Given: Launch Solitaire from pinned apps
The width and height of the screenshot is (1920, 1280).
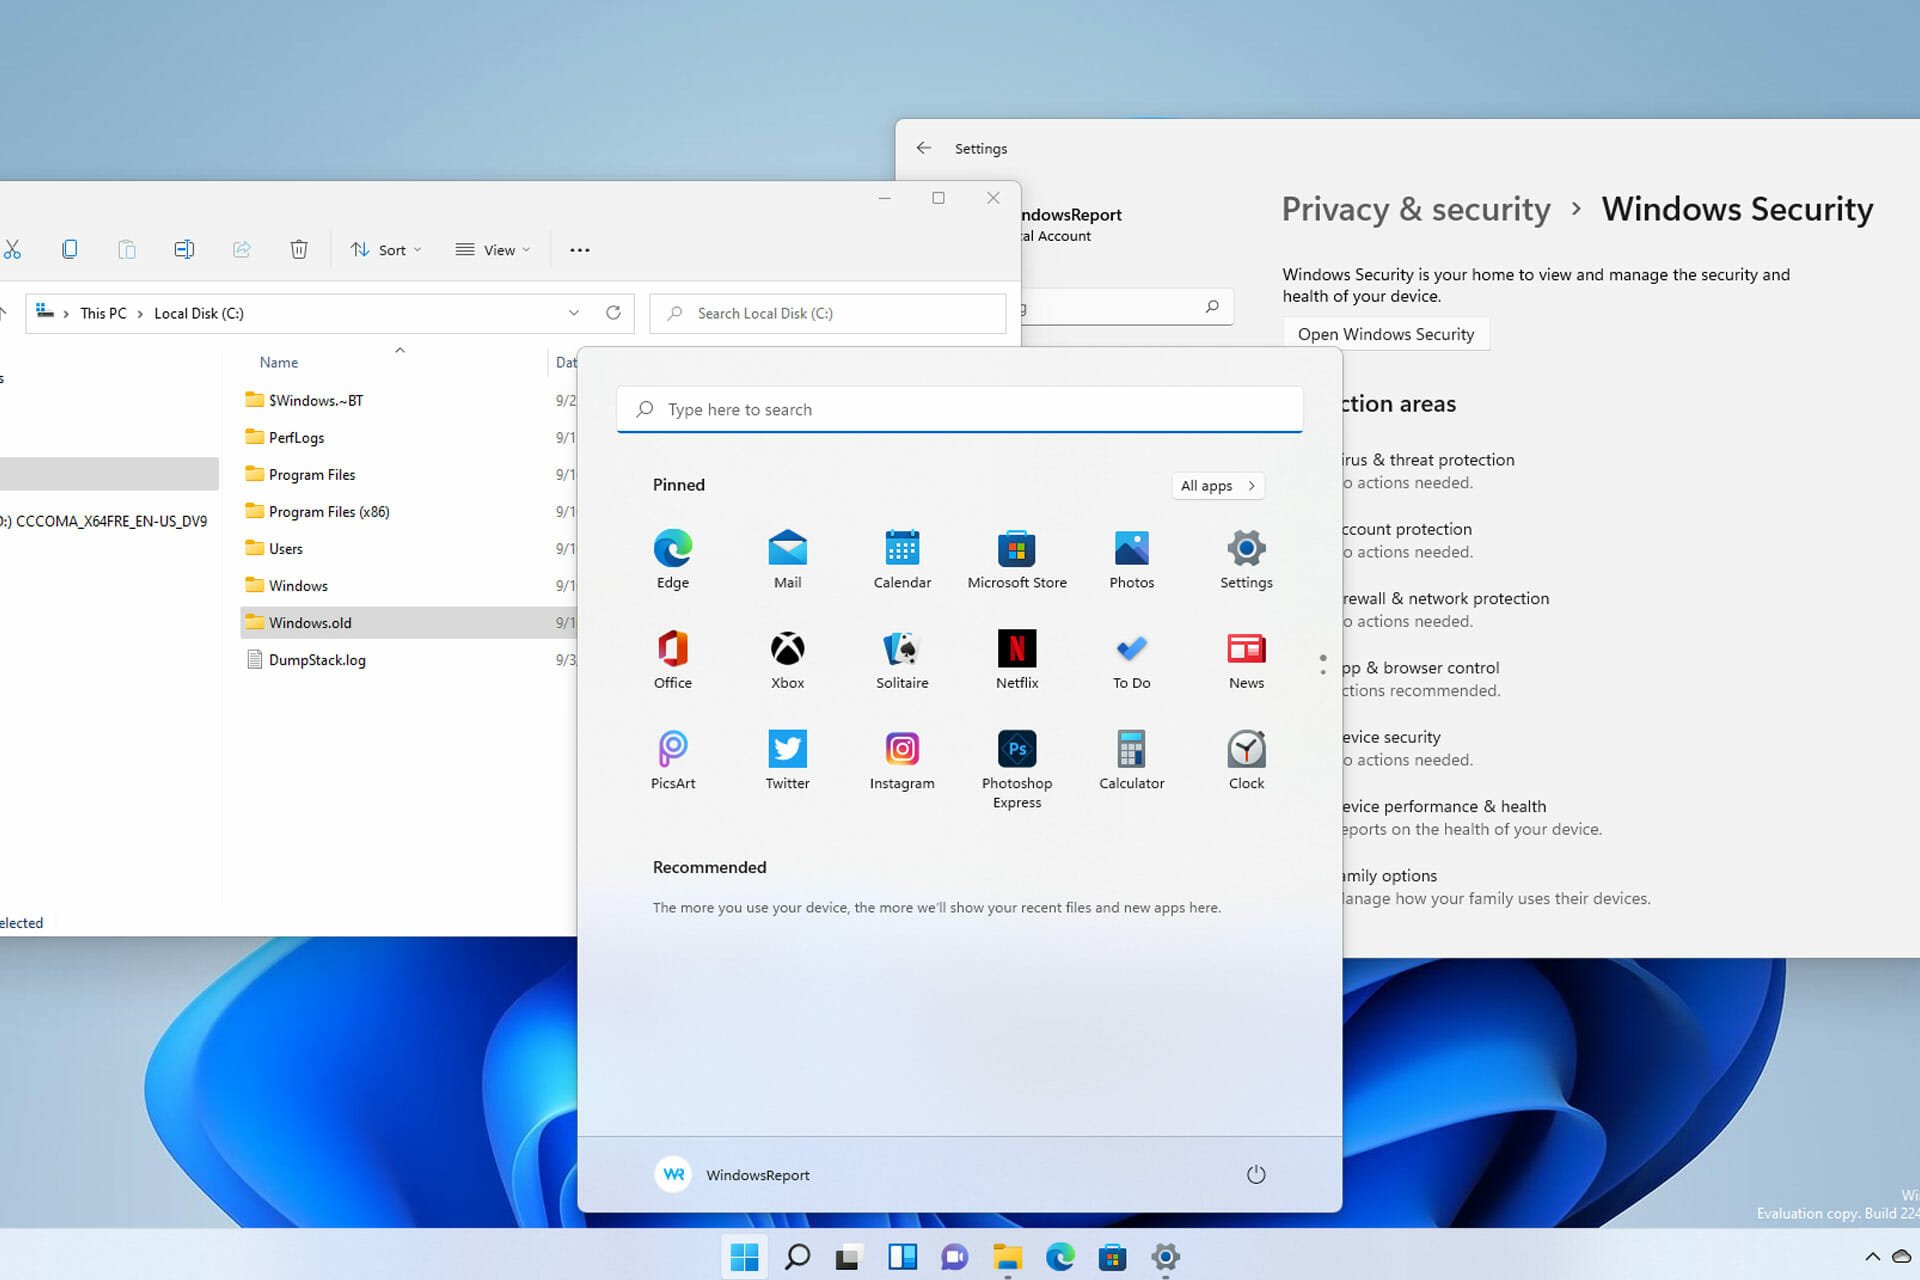Looking at the screenshot, I should point(902,659).
